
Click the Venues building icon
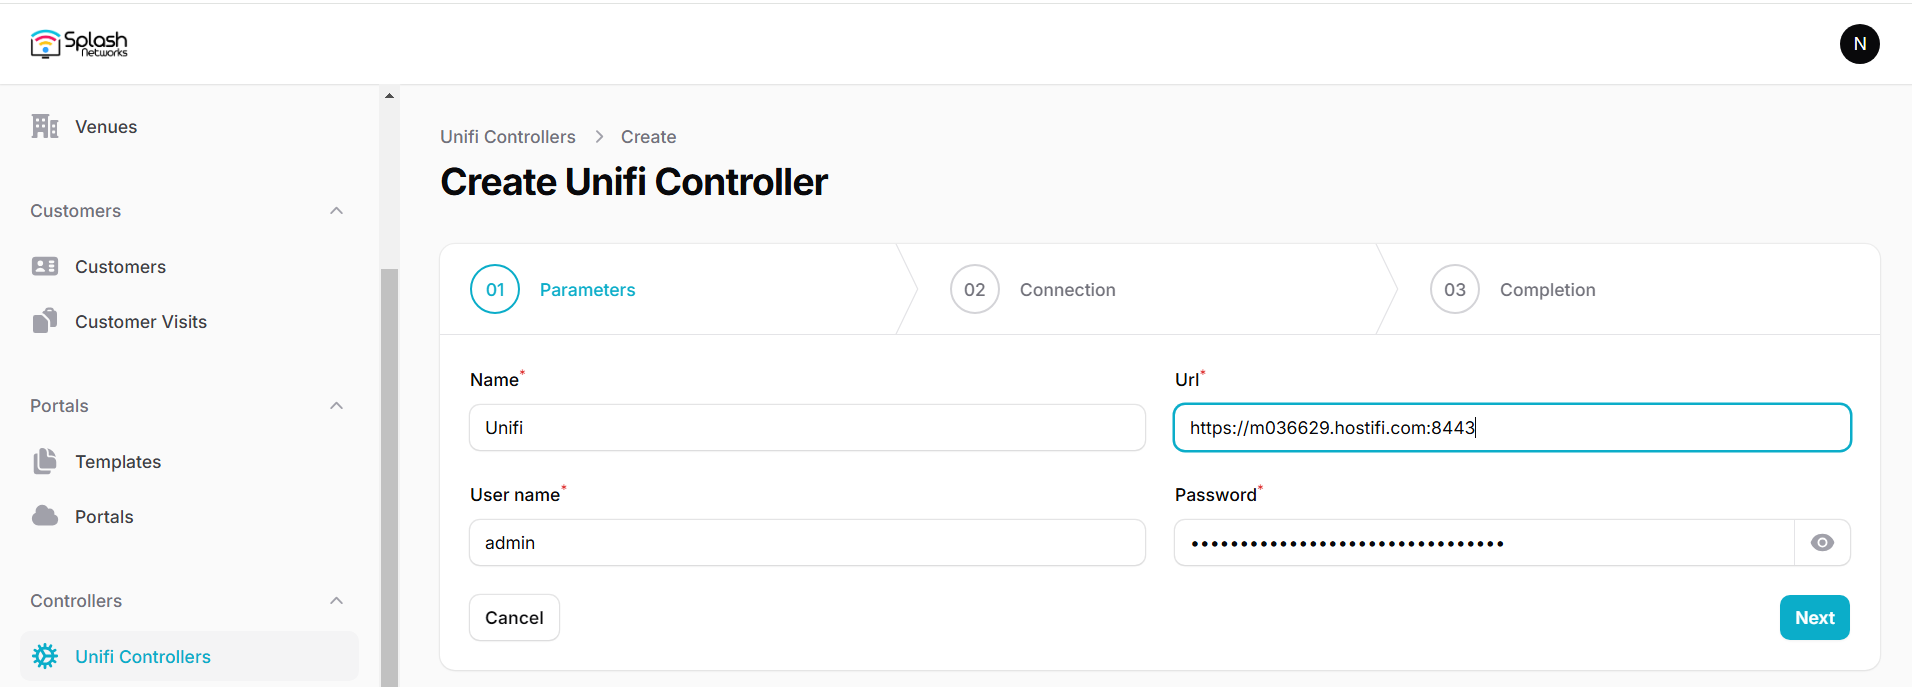(45, 126)
